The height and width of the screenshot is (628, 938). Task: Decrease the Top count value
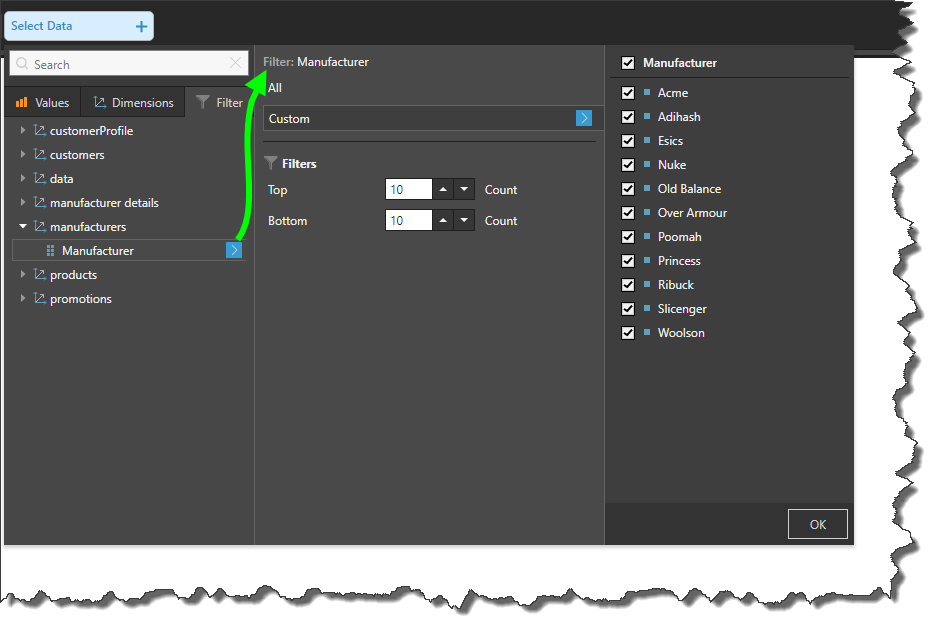[464, 189]
